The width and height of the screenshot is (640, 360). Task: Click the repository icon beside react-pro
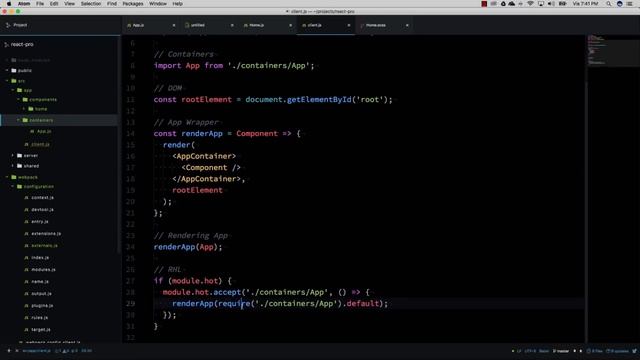coord(6,44)
